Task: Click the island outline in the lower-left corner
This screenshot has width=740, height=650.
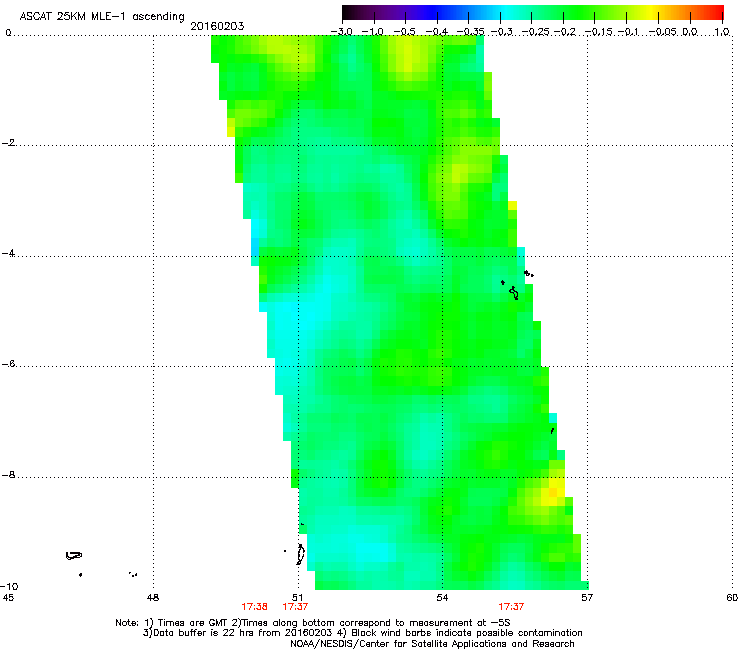Action: click(x=74, y=555)
